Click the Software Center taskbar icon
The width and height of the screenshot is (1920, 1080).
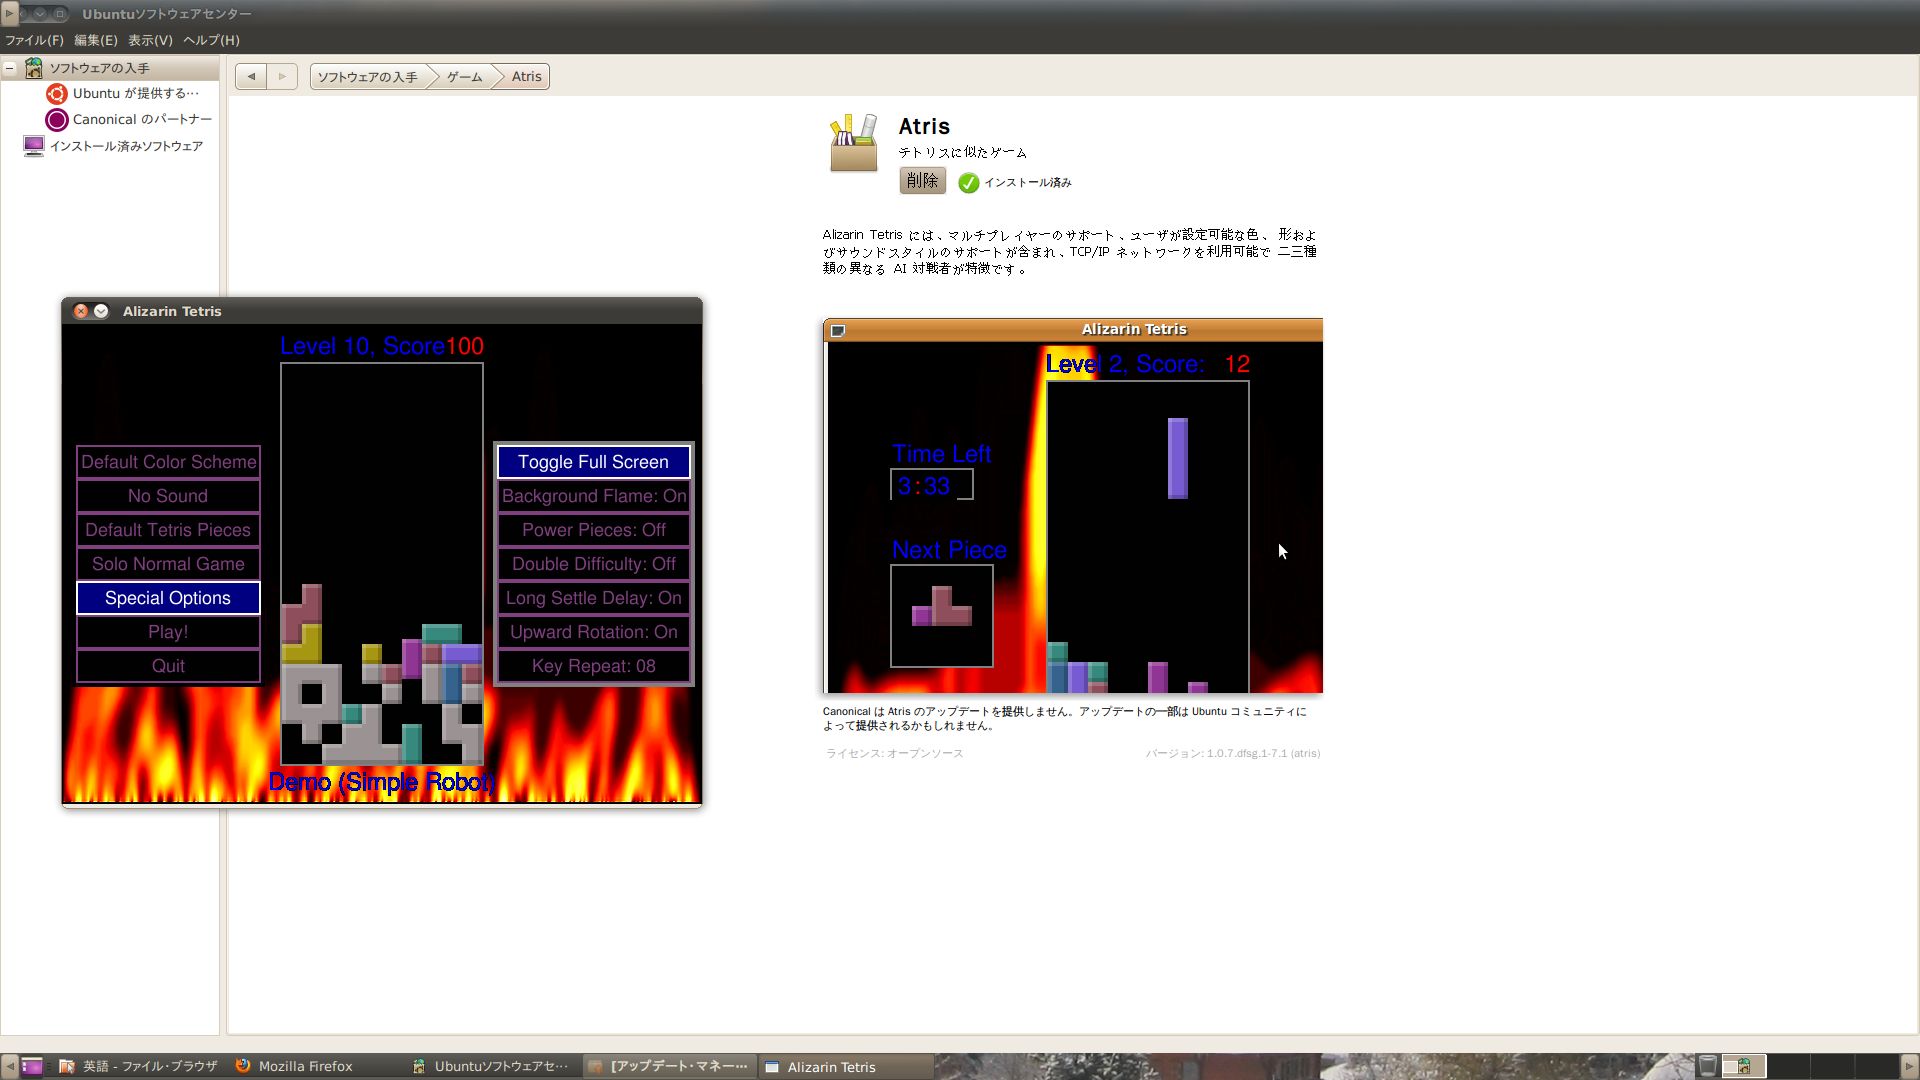(420, 1066)
